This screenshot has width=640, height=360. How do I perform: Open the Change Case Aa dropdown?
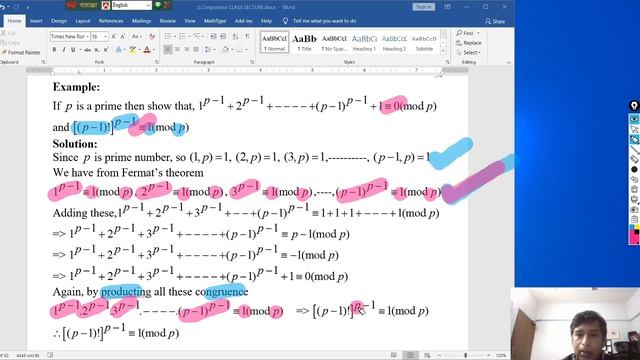coord(137,36)
